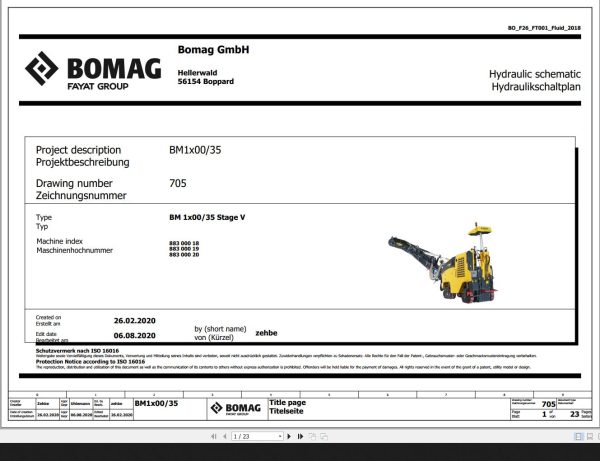Image resolution: width=600 pixels, height=461 pixels.
Task: Select the 'Zeichnungsnummer' label
Action: click(x=81, y=195)
